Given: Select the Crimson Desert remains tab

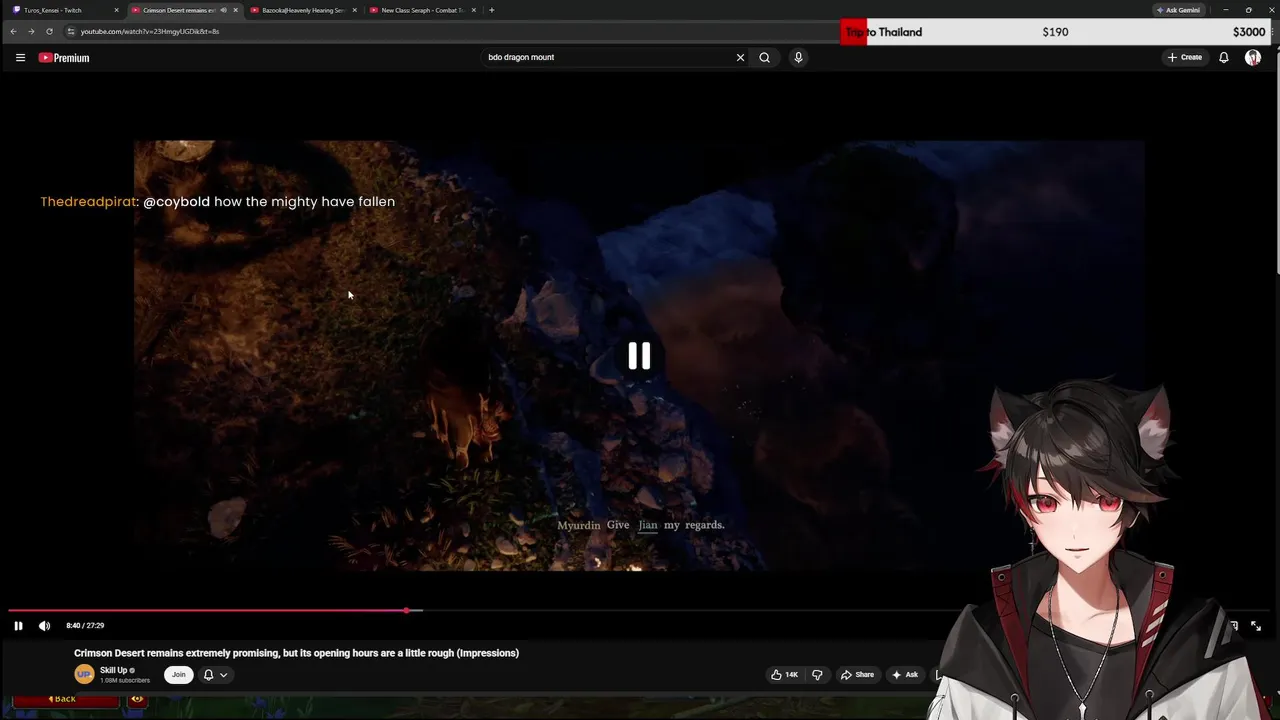Looking at the screenshot, I should (178, 10).
